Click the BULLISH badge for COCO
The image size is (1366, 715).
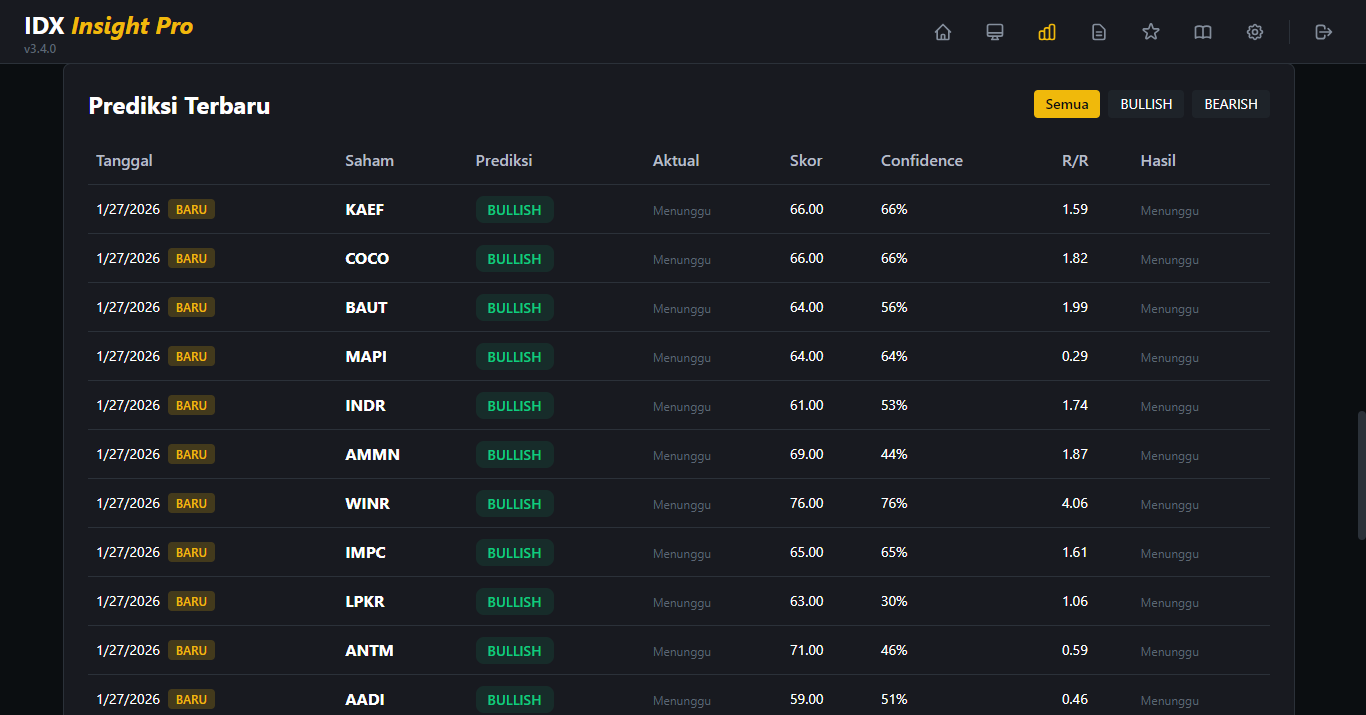pos(514,259)
